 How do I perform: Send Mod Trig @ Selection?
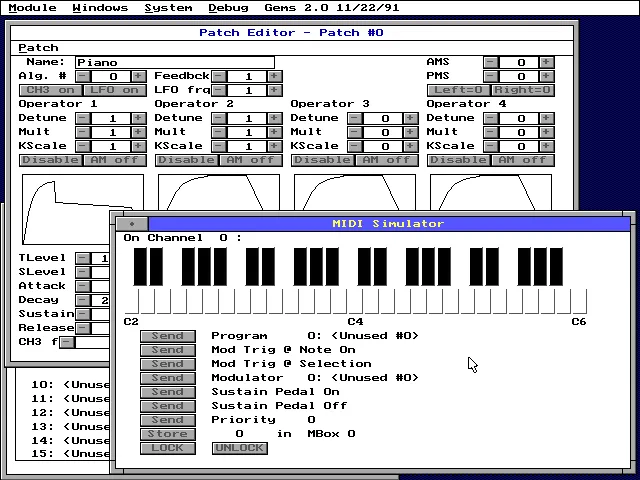(x=168, y=364)
